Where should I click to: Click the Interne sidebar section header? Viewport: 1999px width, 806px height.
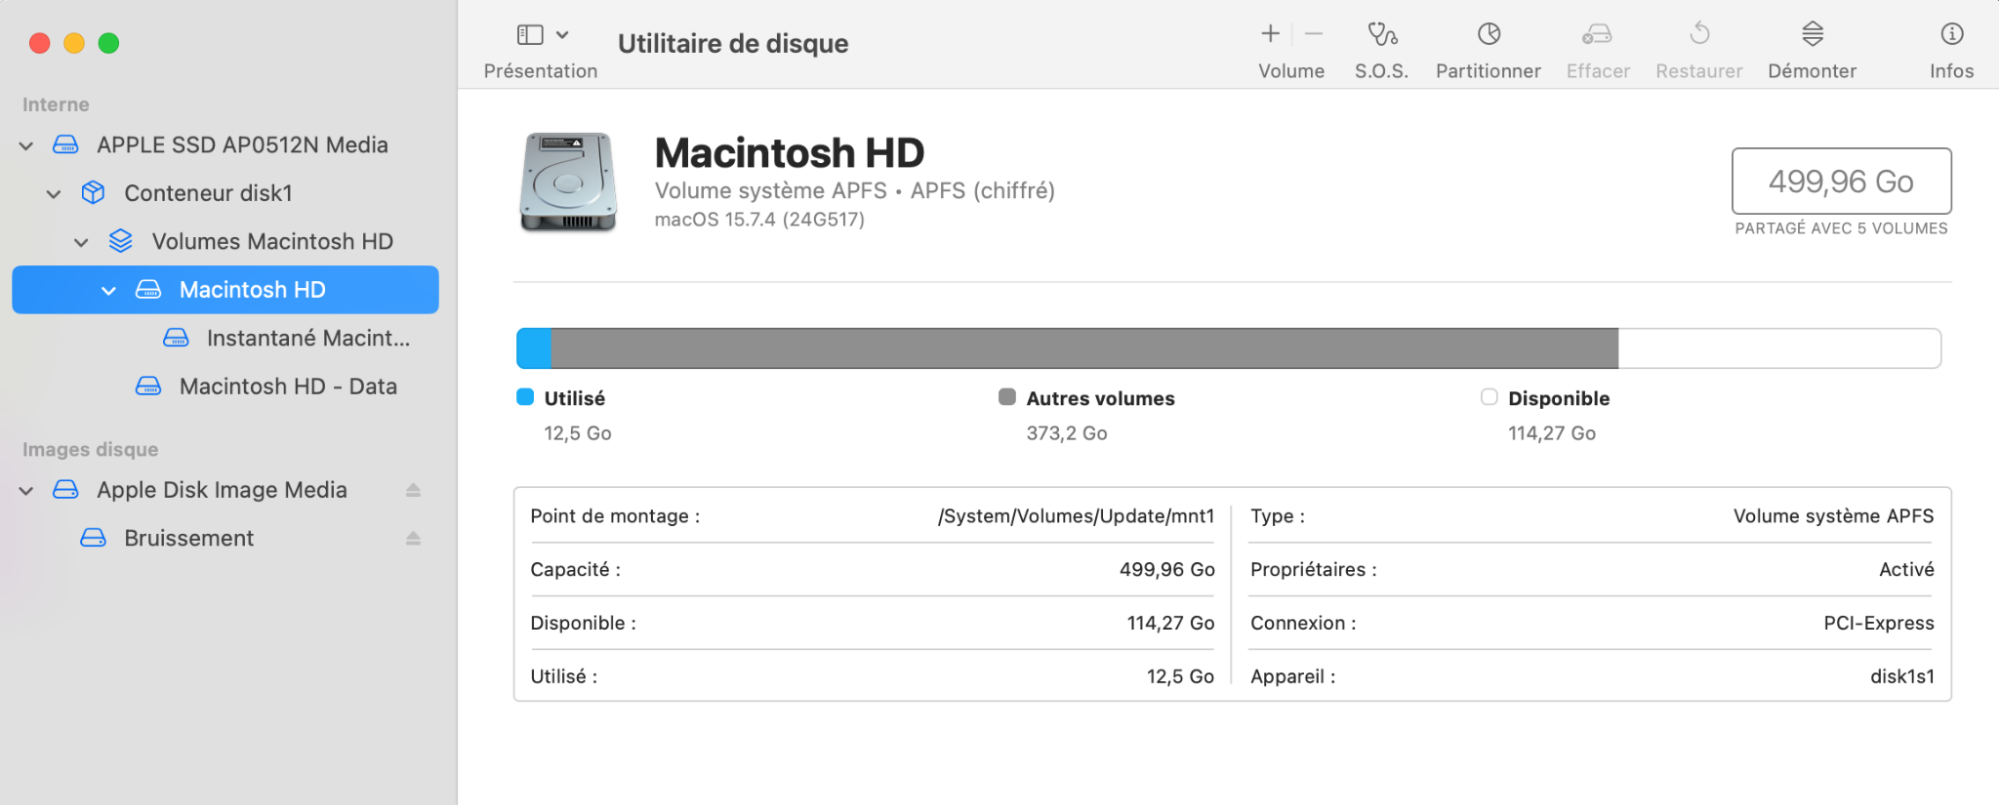[x=56, y=104]
